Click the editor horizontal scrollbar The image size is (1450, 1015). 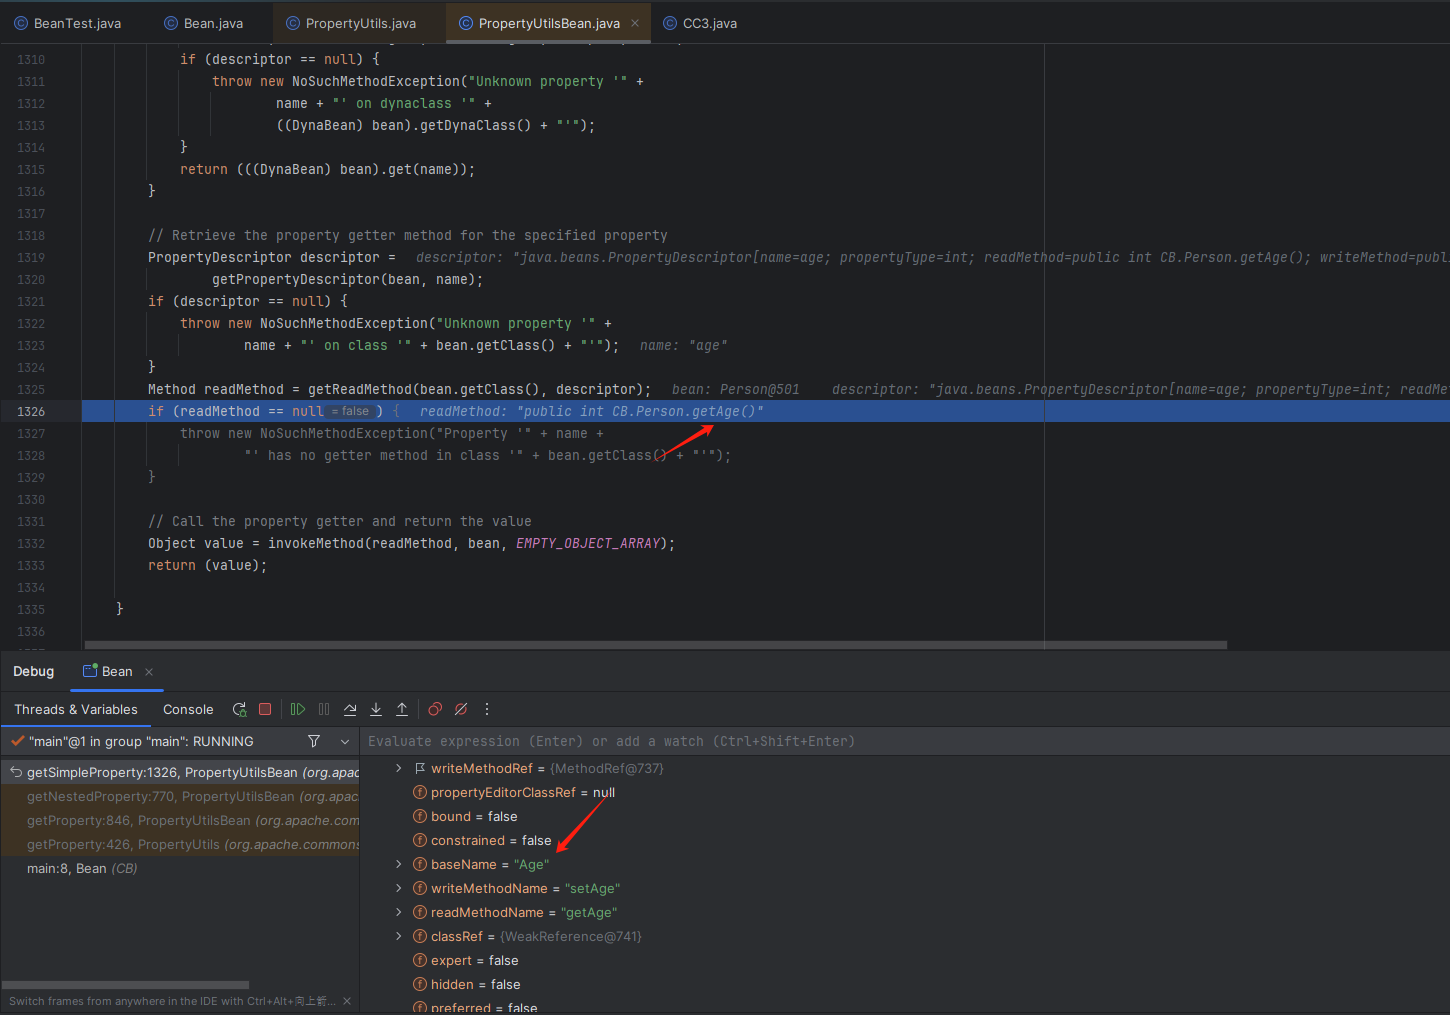(x=656, y=645)
